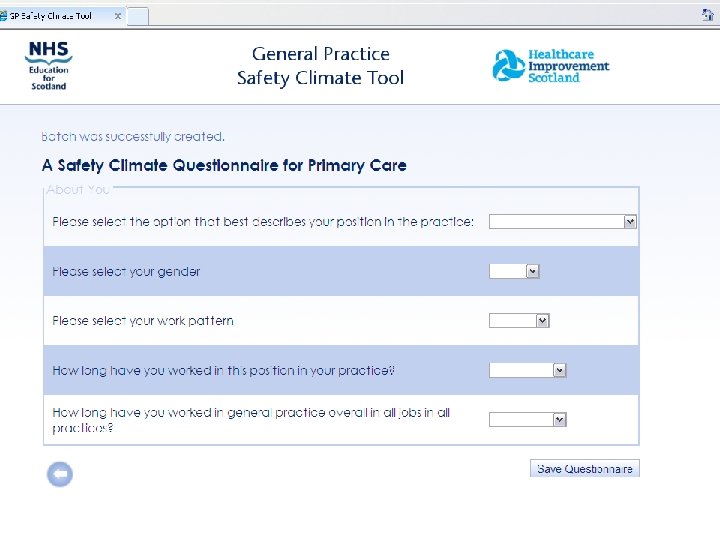Click the 'Please select your gender' label
The width and height of the screenshot is (720, 540).
click(x=126, y=271)
